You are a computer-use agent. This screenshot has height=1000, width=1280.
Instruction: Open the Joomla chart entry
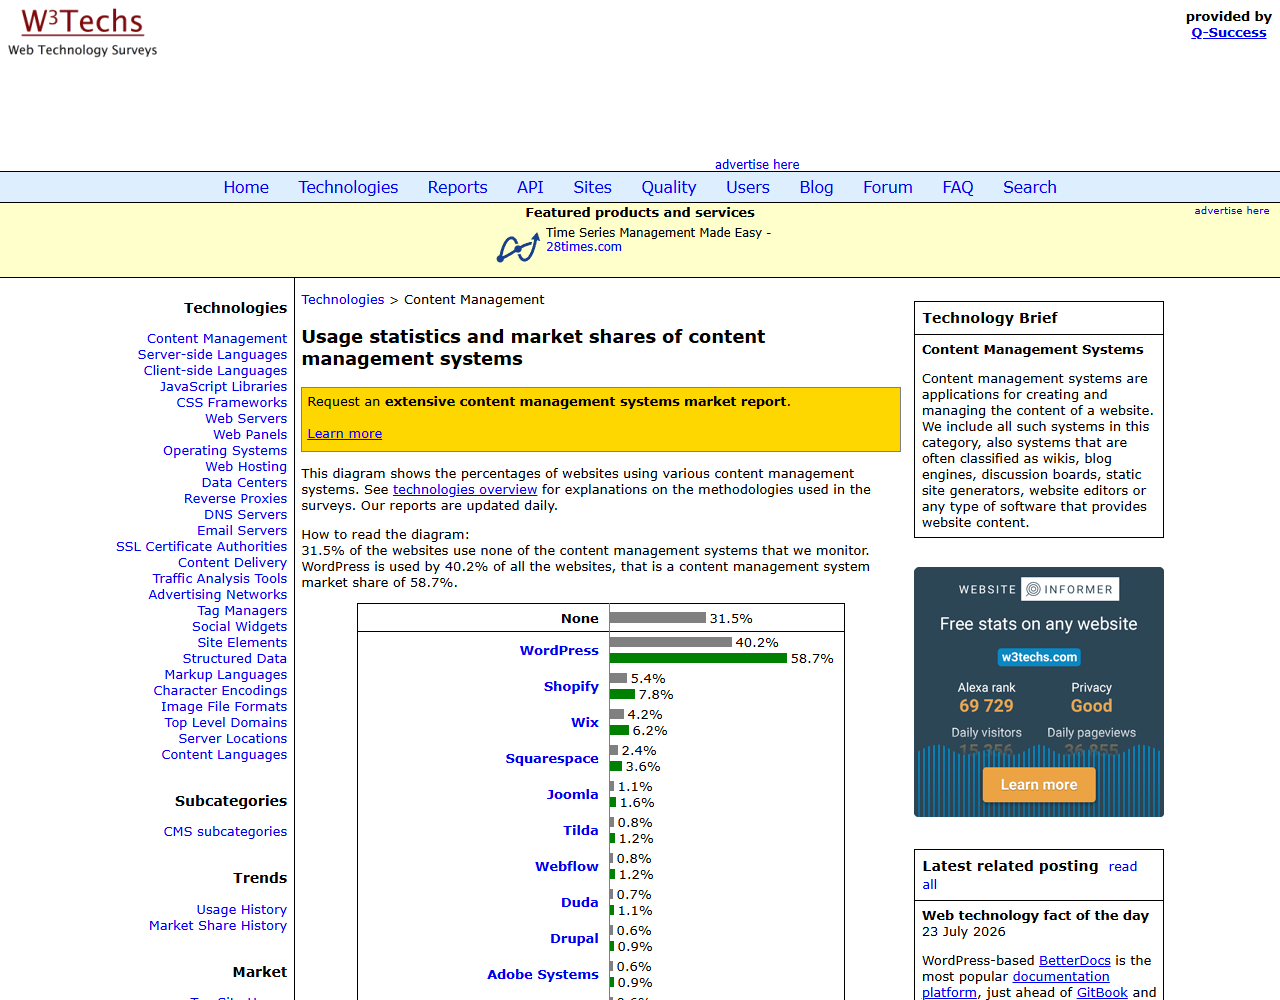coord(572,794)
